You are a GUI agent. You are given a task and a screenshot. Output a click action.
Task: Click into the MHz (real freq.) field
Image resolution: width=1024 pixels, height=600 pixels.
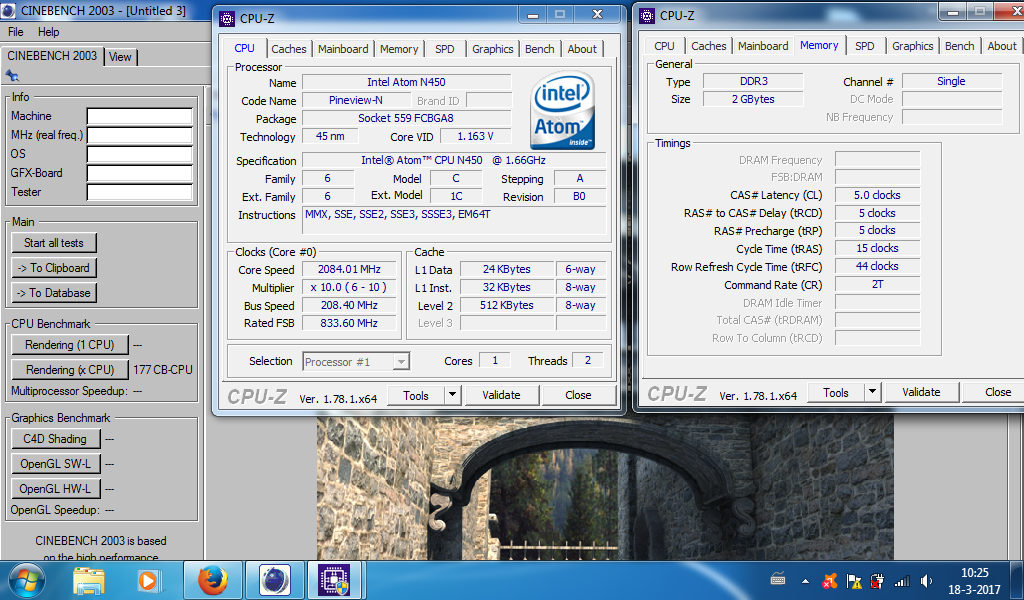(140, 135)
